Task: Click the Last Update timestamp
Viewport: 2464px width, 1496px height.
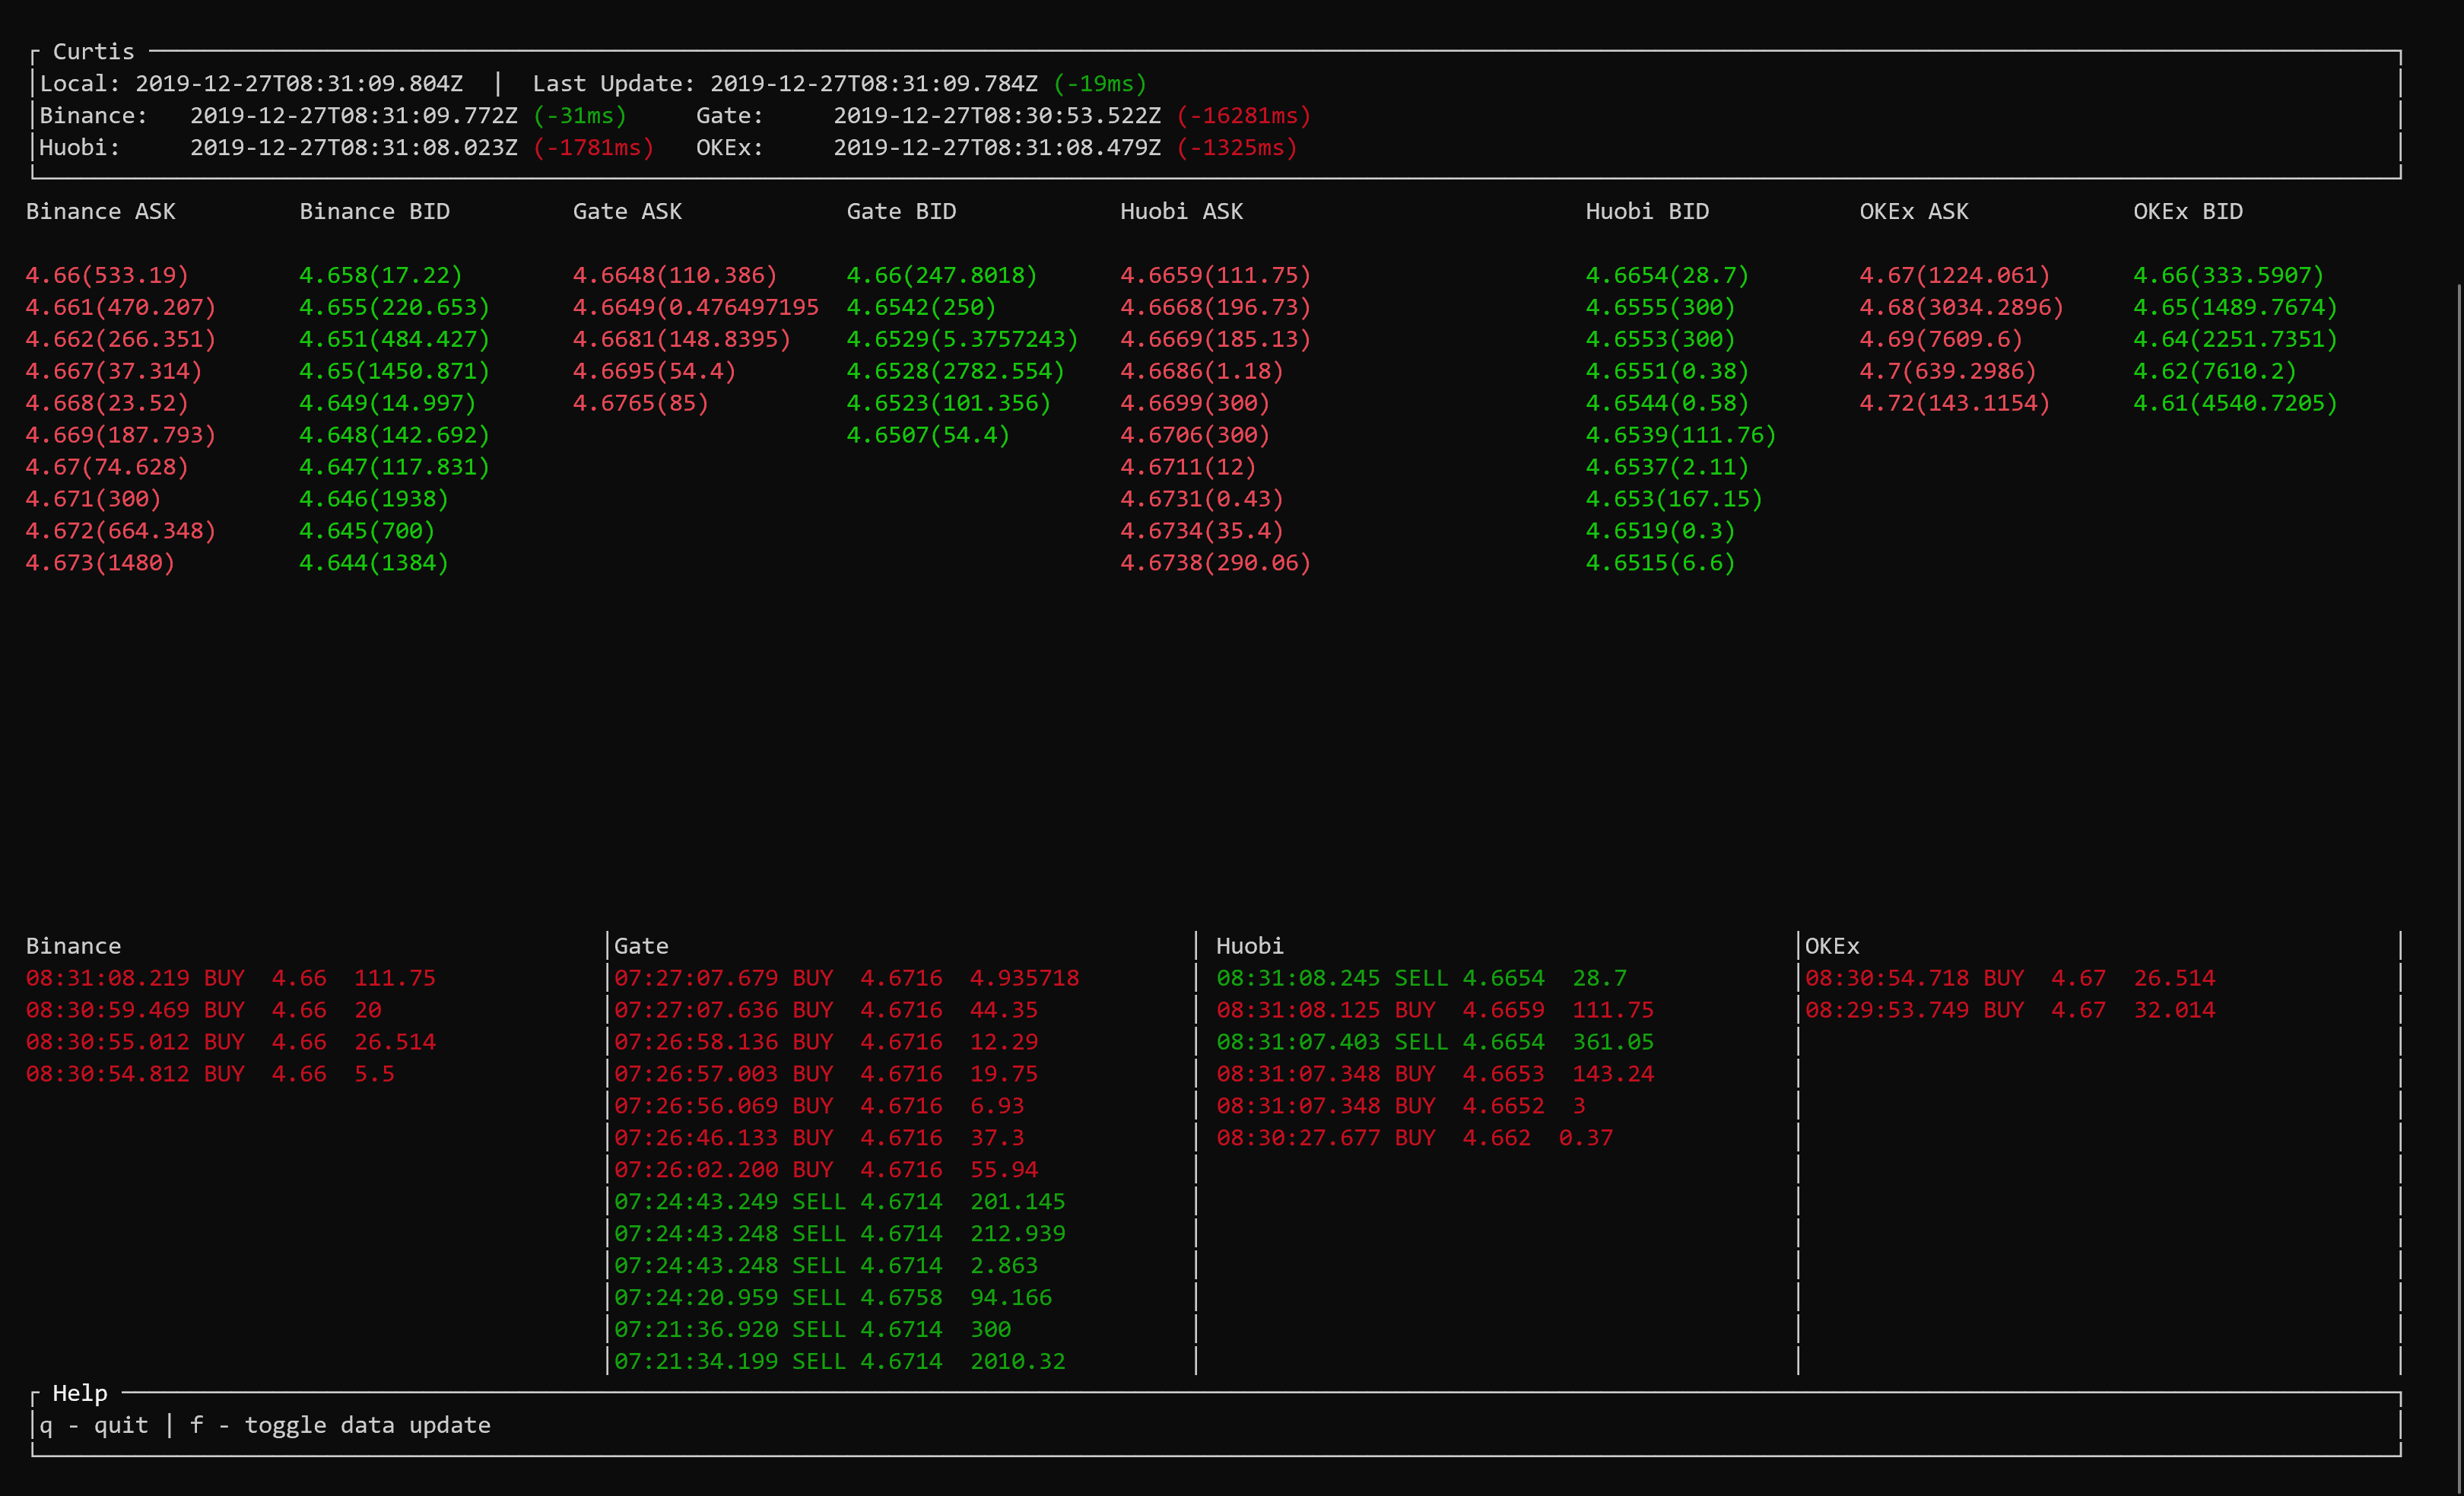Action: click(x=873, y=84)
